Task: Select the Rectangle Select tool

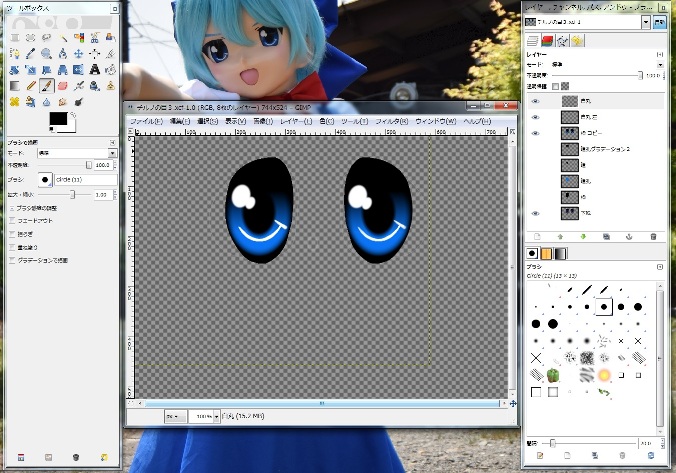Action: 15,38
